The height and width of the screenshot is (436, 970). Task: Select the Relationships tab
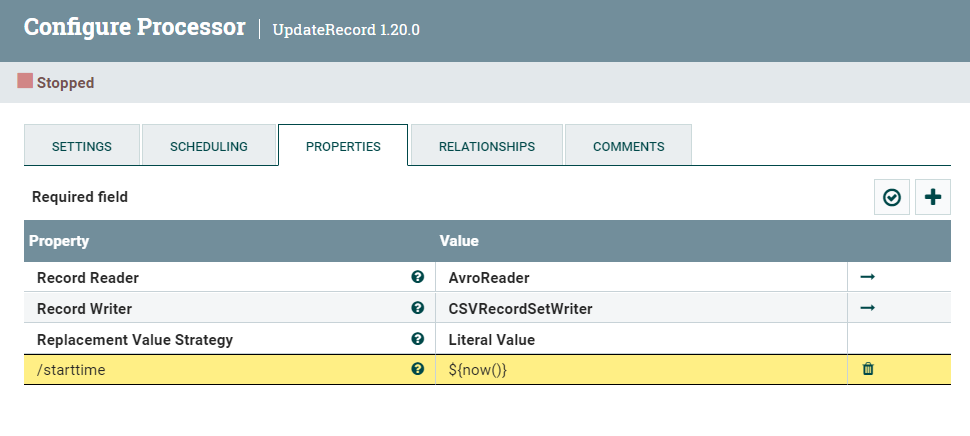(x=487, y=146)
